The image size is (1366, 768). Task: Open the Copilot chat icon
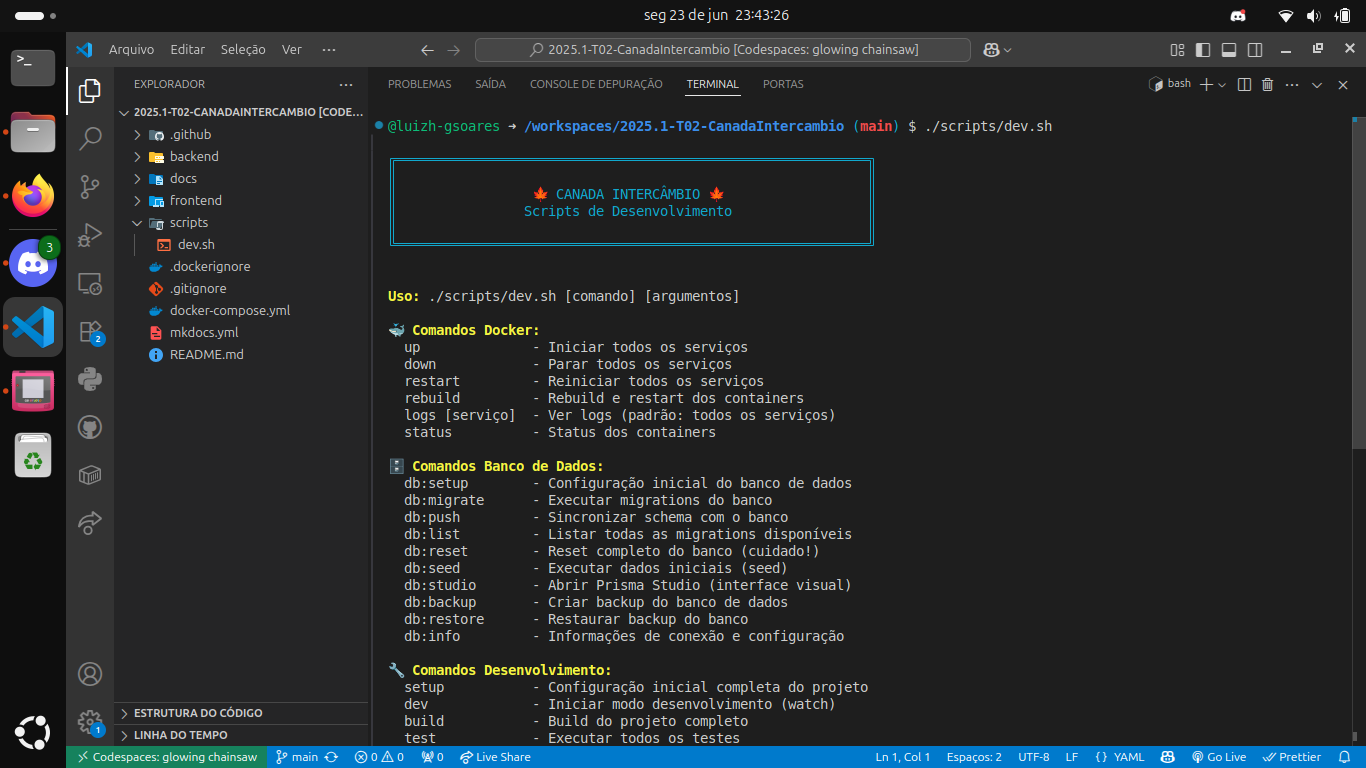tap(991, 50)
